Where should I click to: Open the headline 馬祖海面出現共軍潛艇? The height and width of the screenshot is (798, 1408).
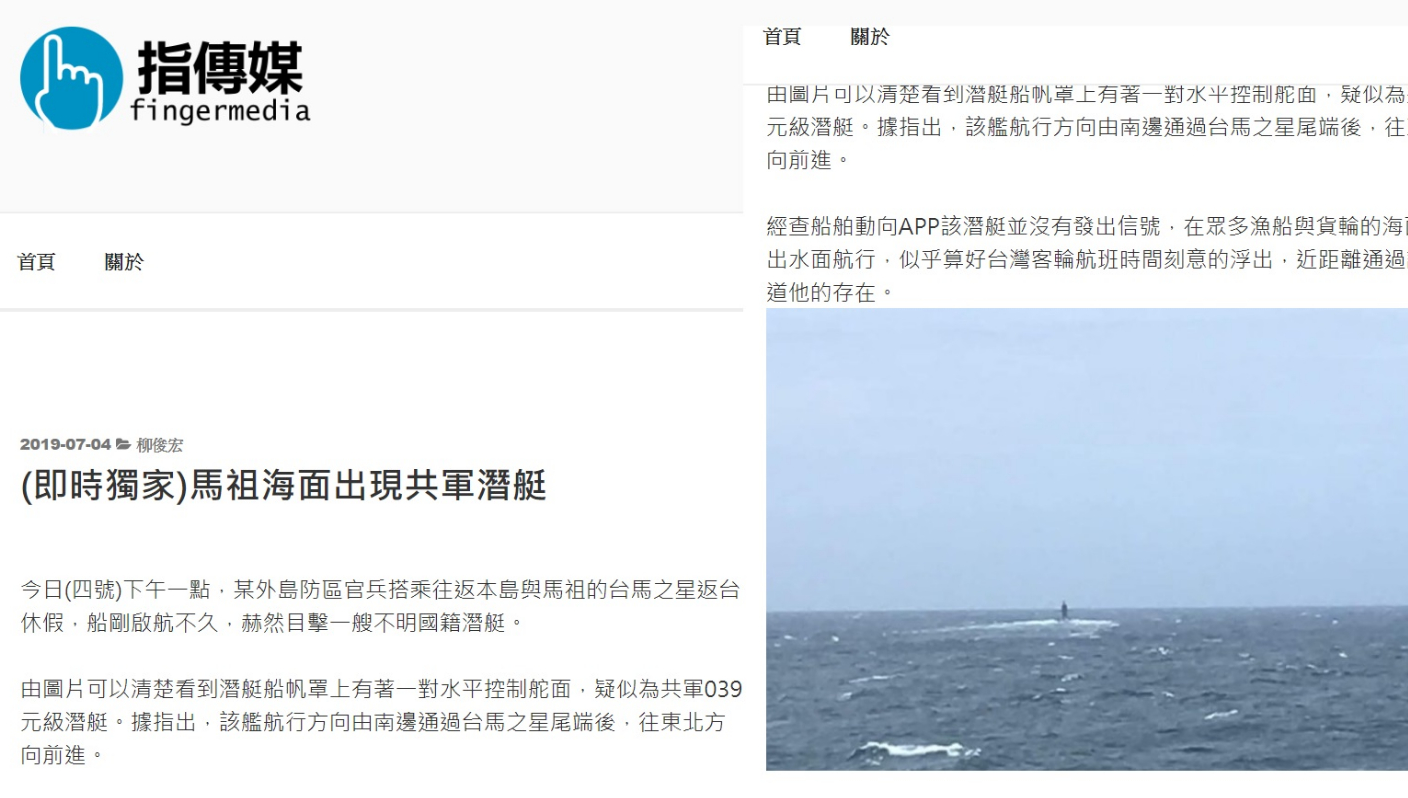pyautogui.click(x=283, y=486)
